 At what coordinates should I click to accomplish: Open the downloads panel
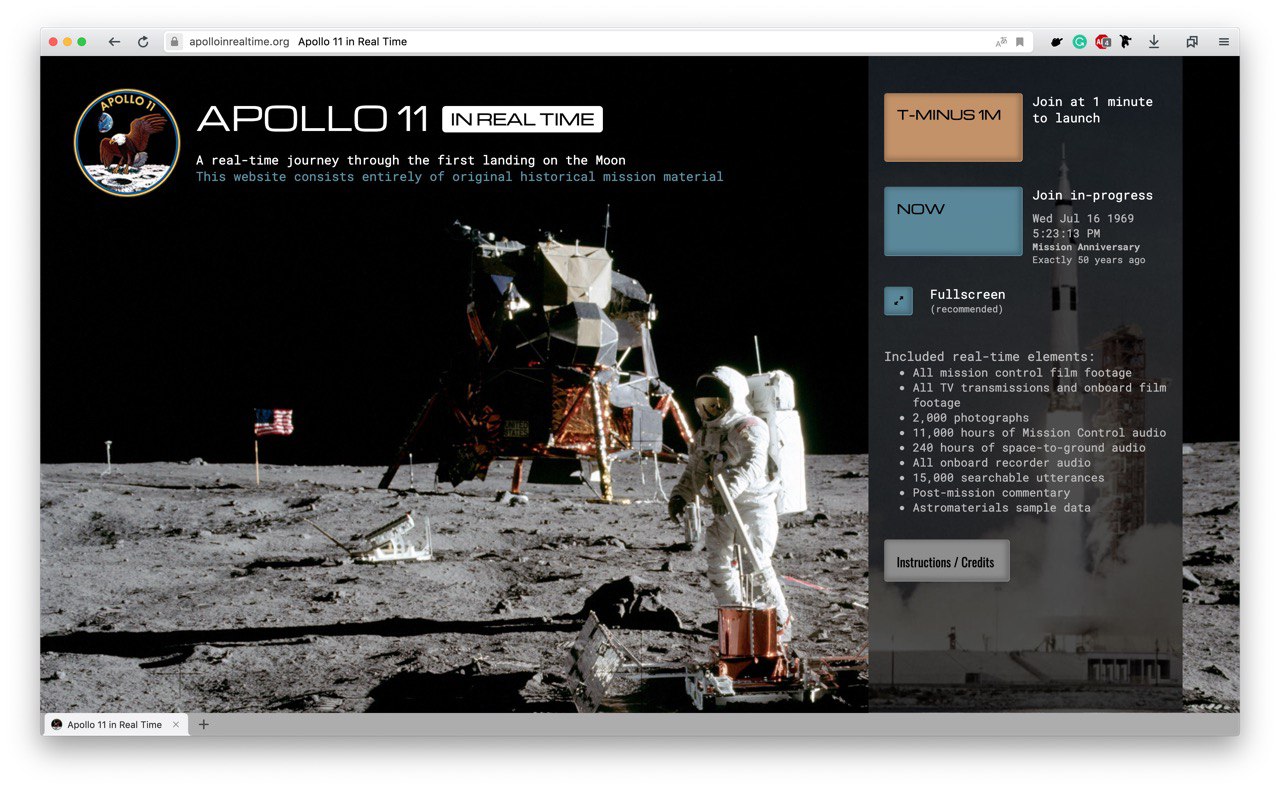tap(1154, 42)
